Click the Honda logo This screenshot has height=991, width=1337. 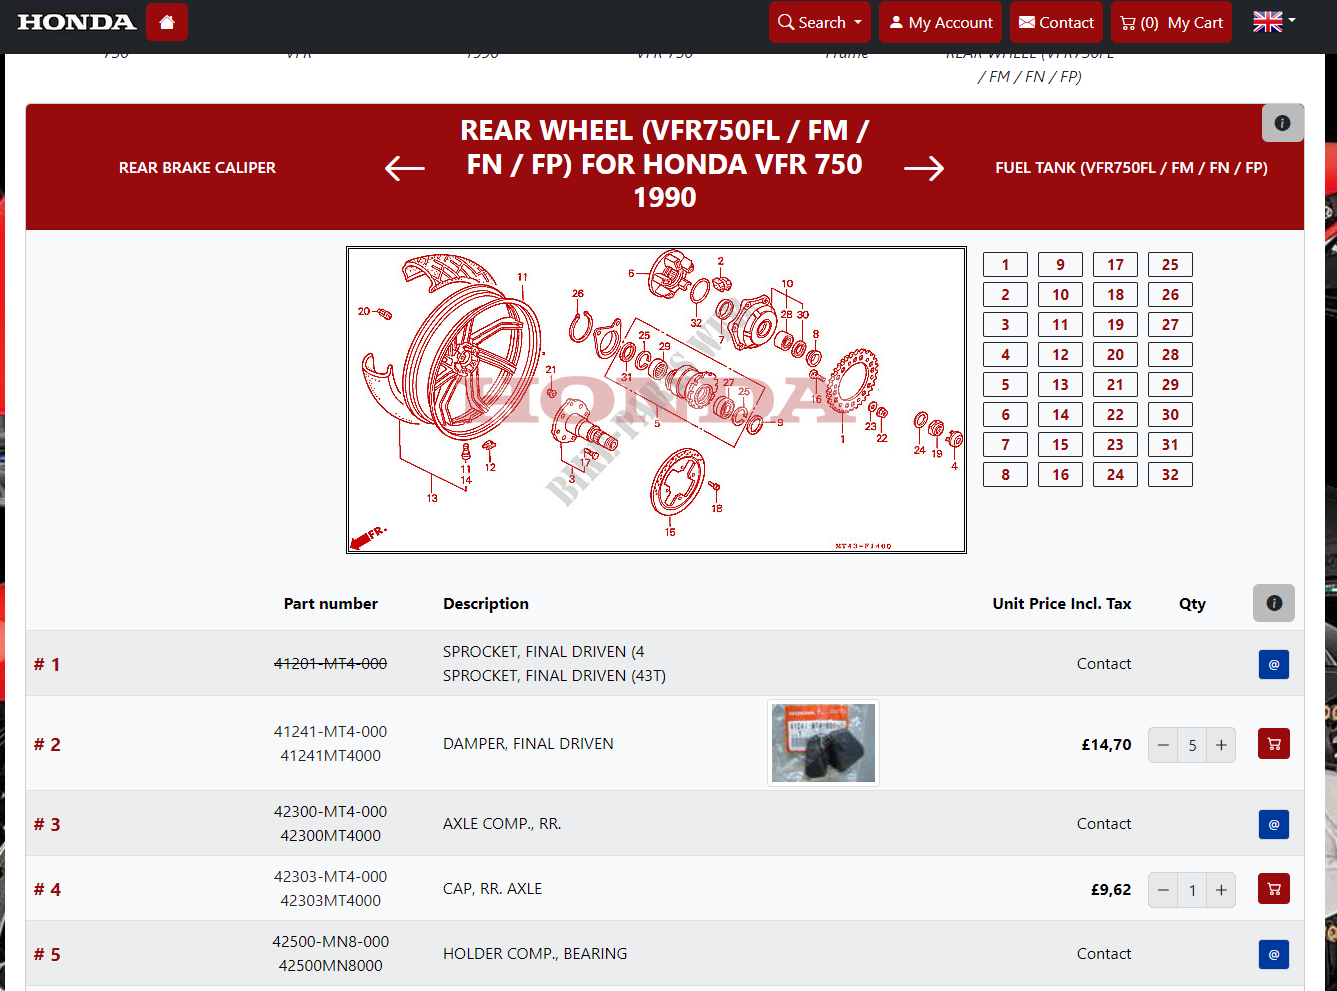[77, 22]
